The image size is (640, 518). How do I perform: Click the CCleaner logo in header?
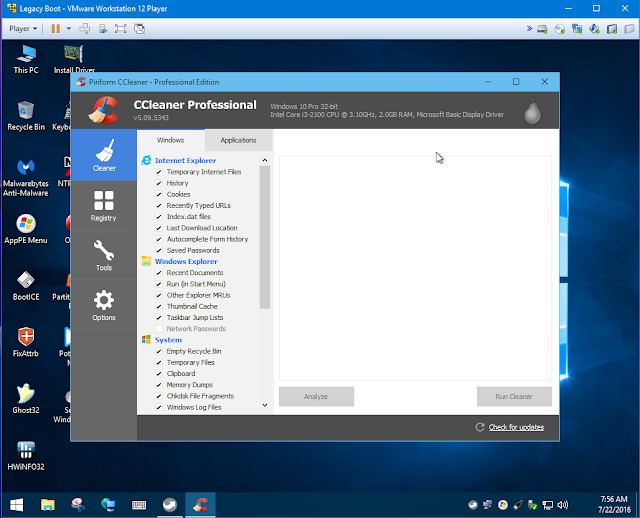click(104, 110)
